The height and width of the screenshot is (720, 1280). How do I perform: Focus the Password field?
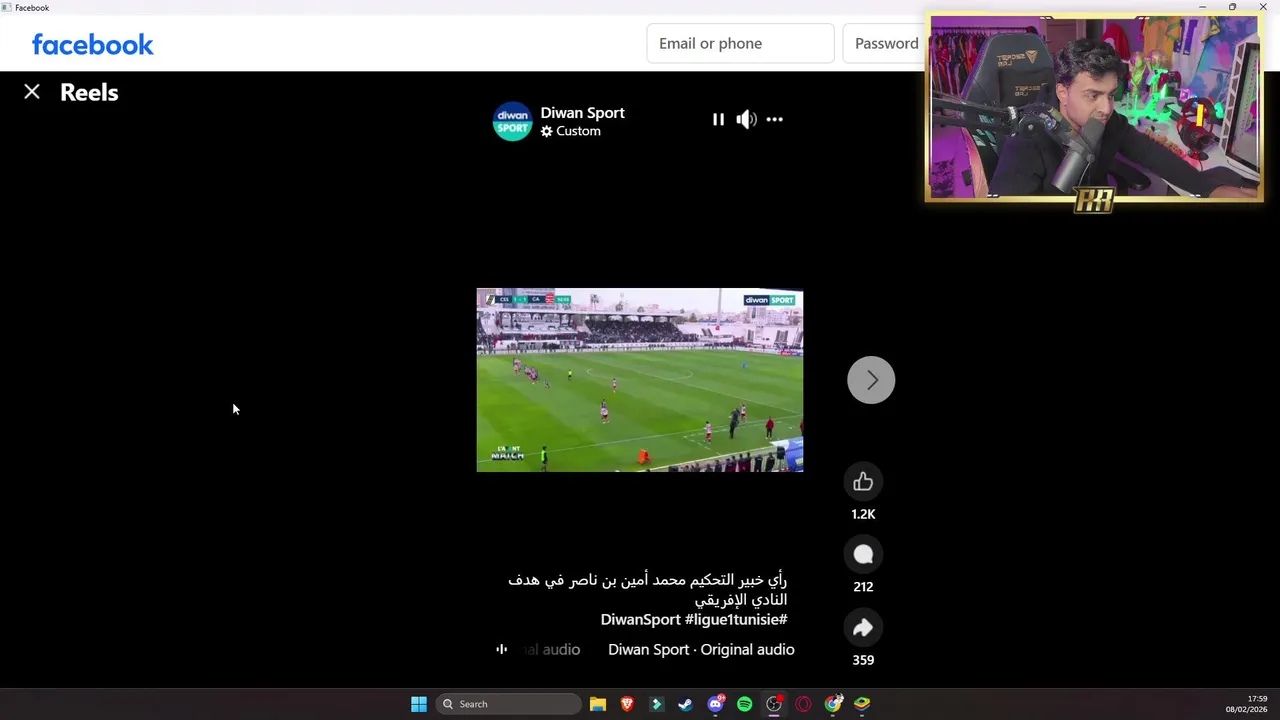(x=886, y=43)
